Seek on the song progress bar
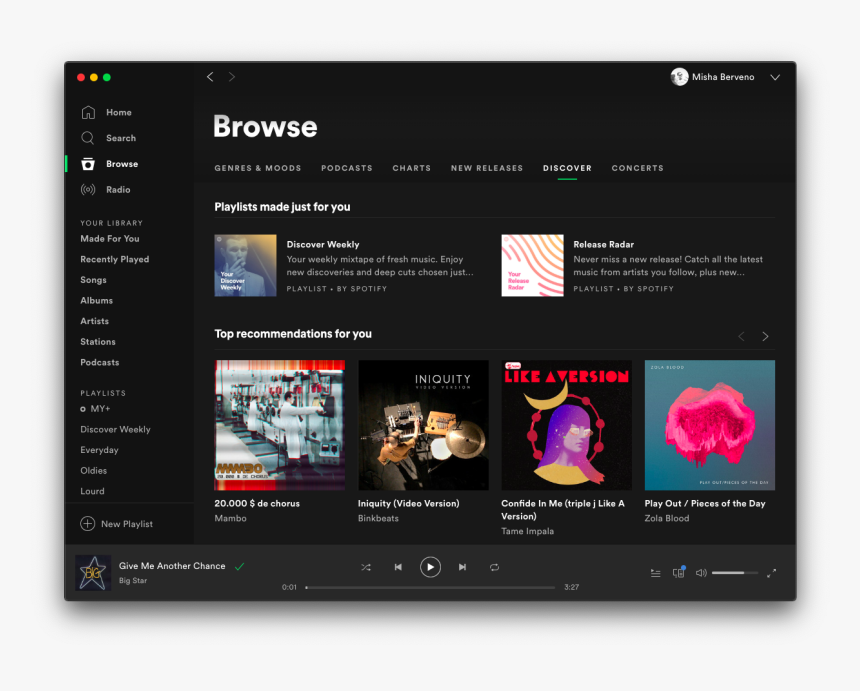This screenshot has height=691, width=860. pyautogui.click(x=431, y=587)
